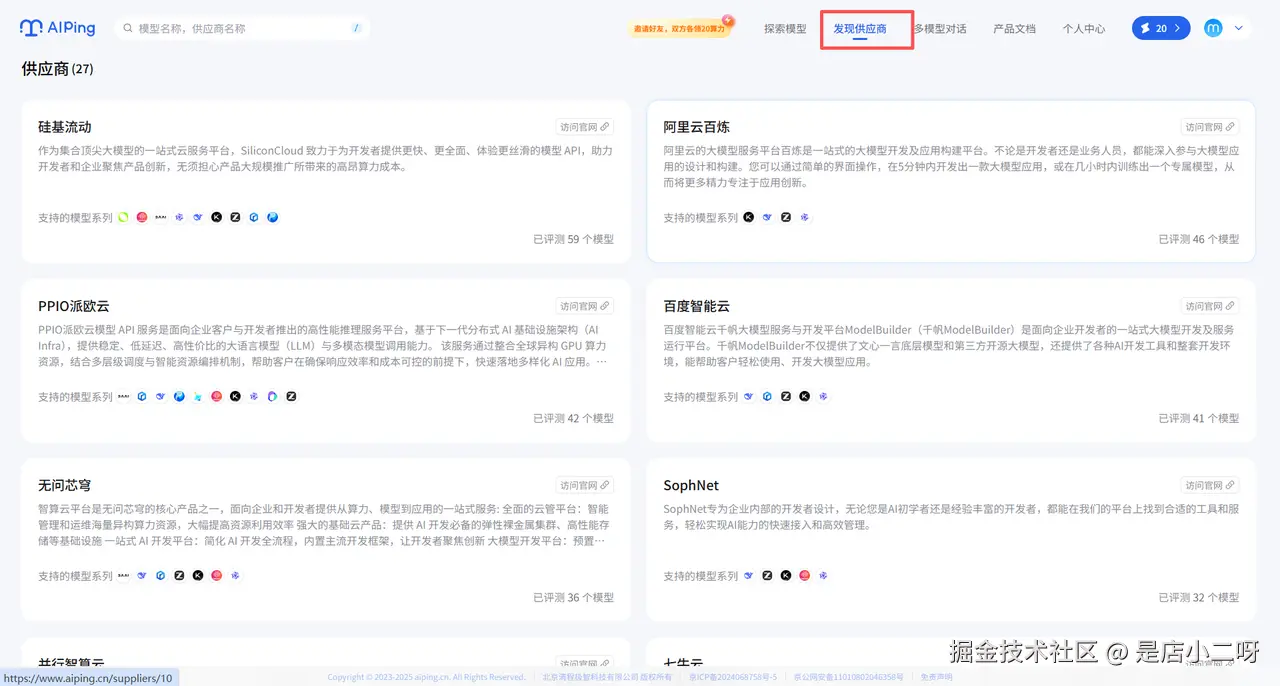1280x686 pixels.
Task: Click black Z model icon in 无问芯穹 card
Action: coord(179,575)
